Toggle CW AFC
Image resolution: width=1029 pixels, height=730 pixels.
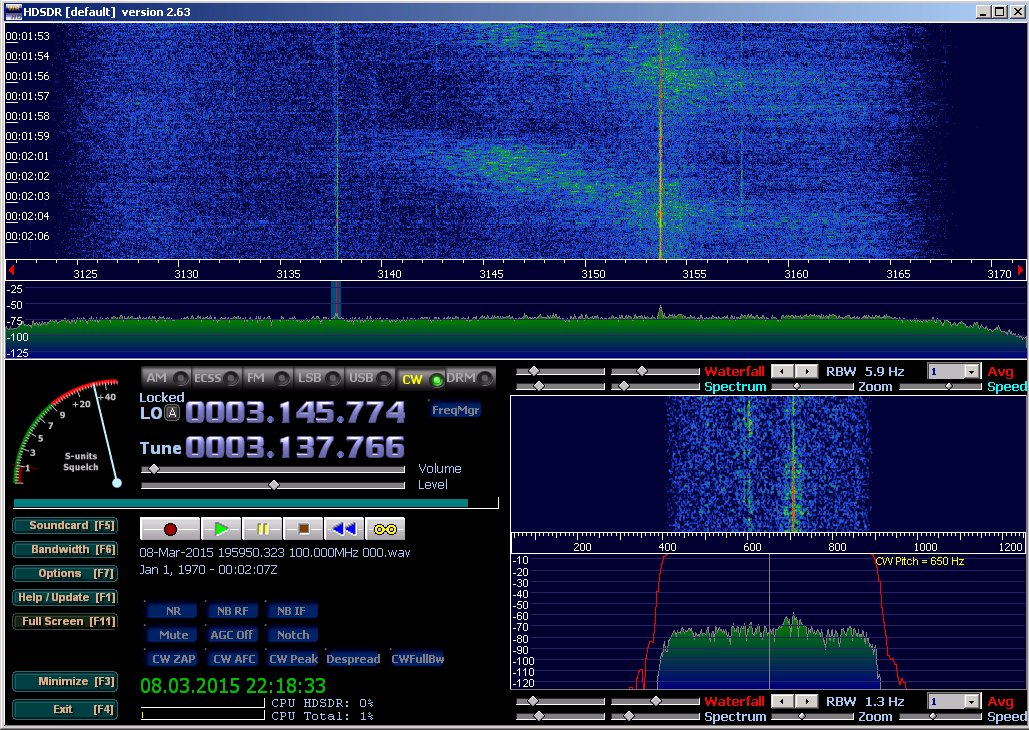tap(232, 659)
